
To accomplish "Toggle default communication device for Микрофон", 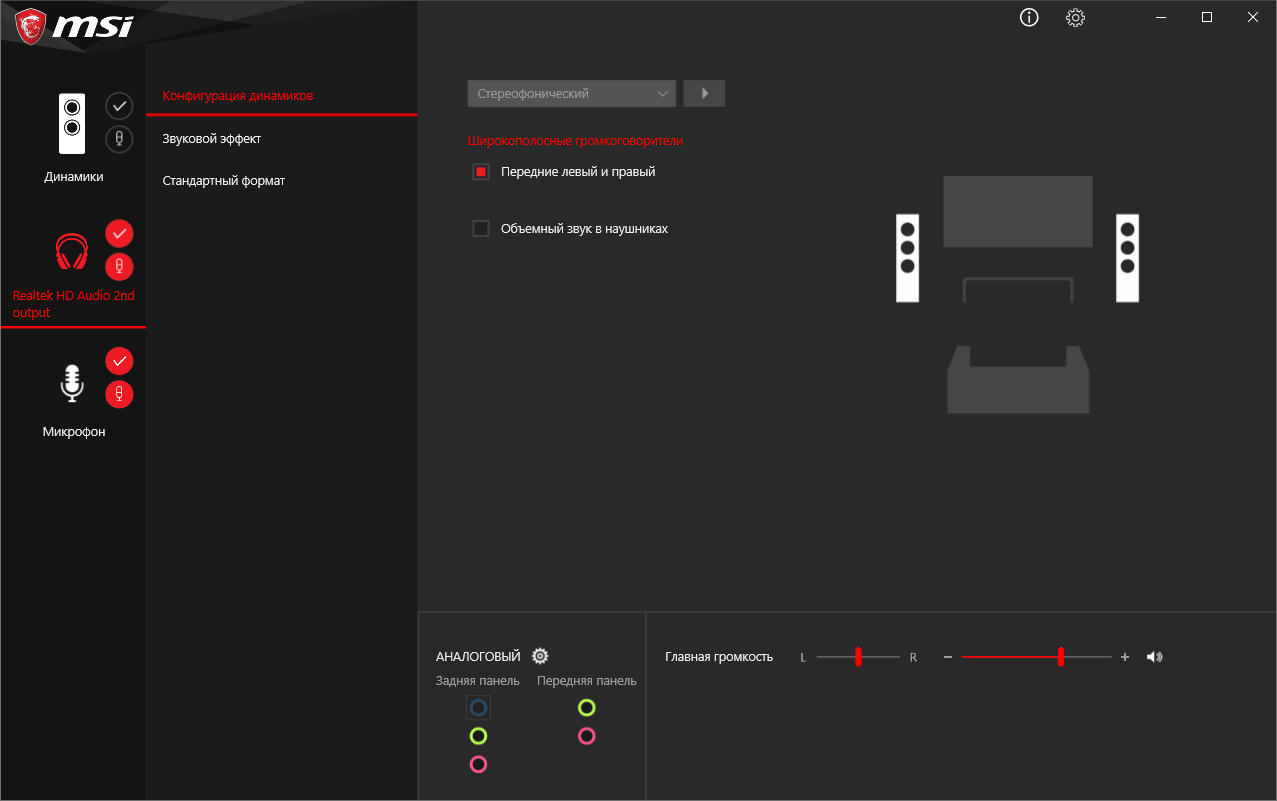I will click(x=119, y=394).
